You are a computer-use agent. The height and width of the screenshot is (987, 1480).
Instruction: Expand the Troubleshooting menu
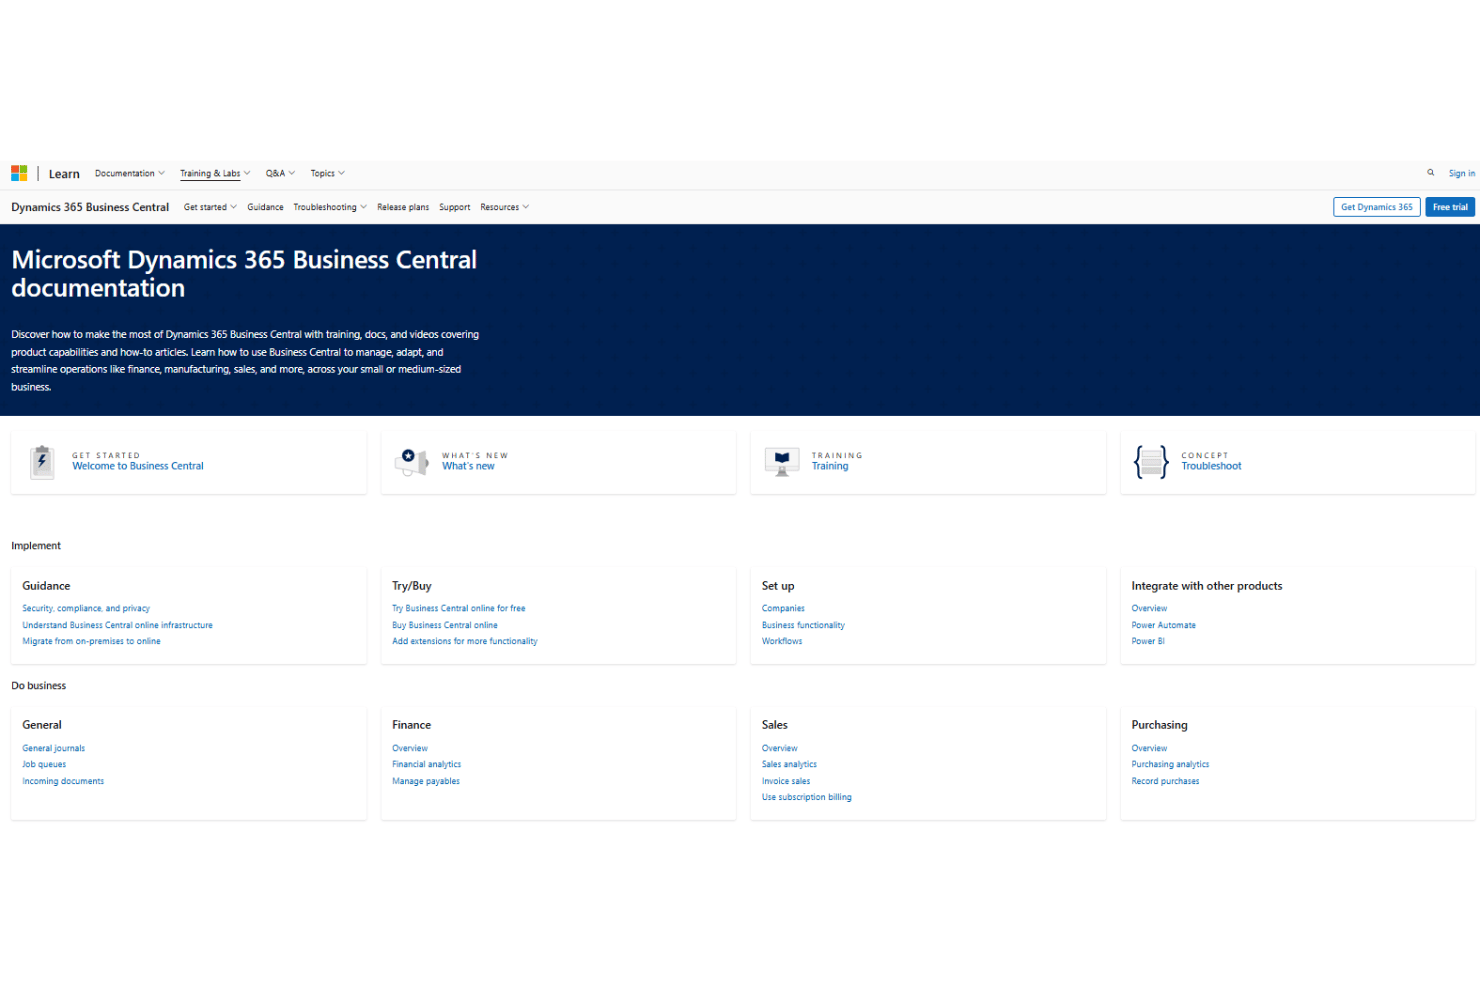[330, 207]
